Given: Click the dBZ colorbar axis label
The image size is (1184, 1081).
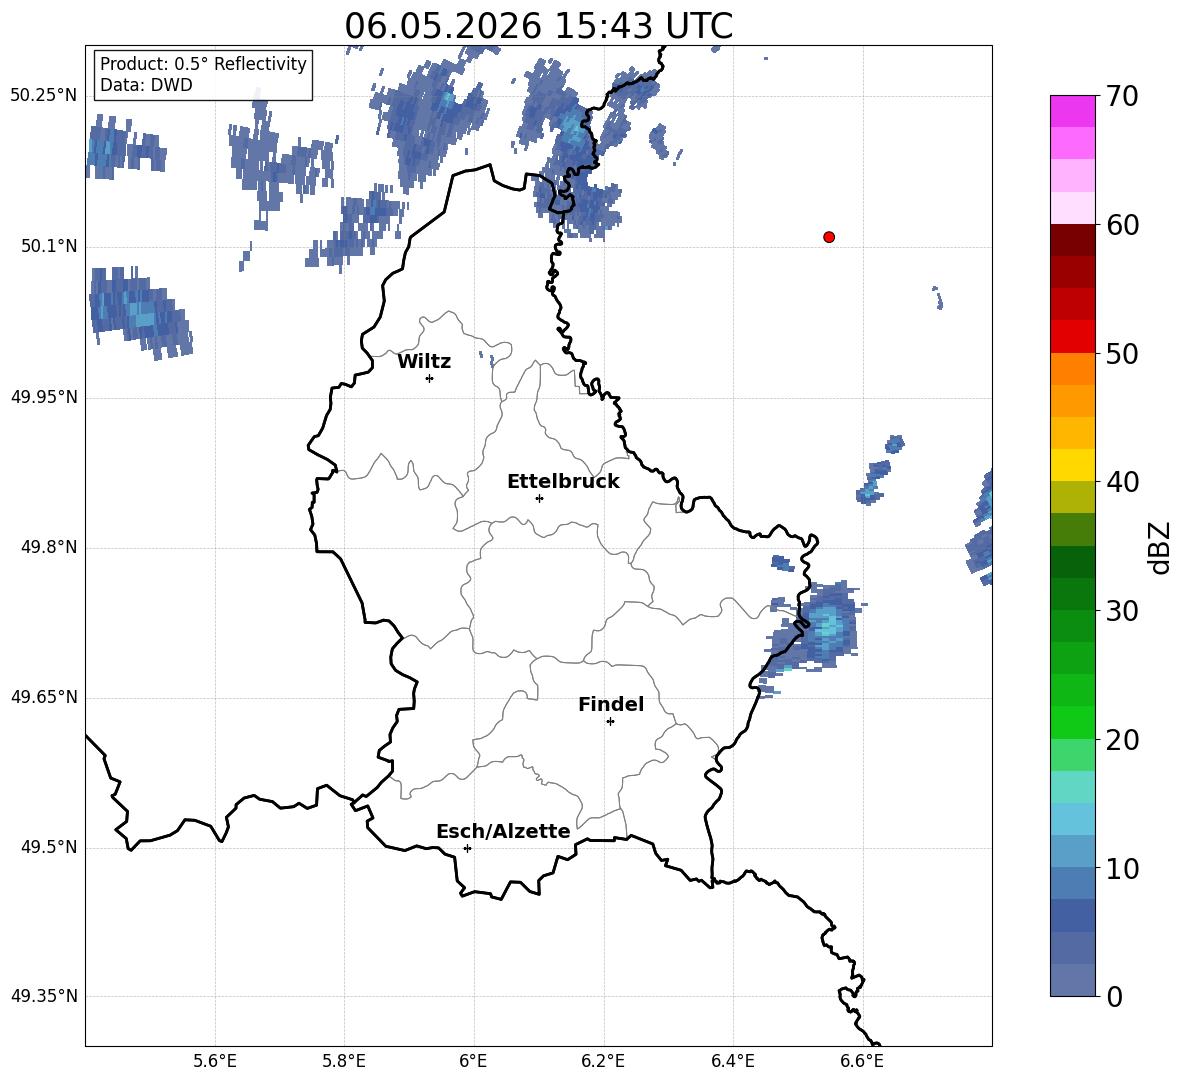Looking at the screenshot, I should tap(1160, 547).
